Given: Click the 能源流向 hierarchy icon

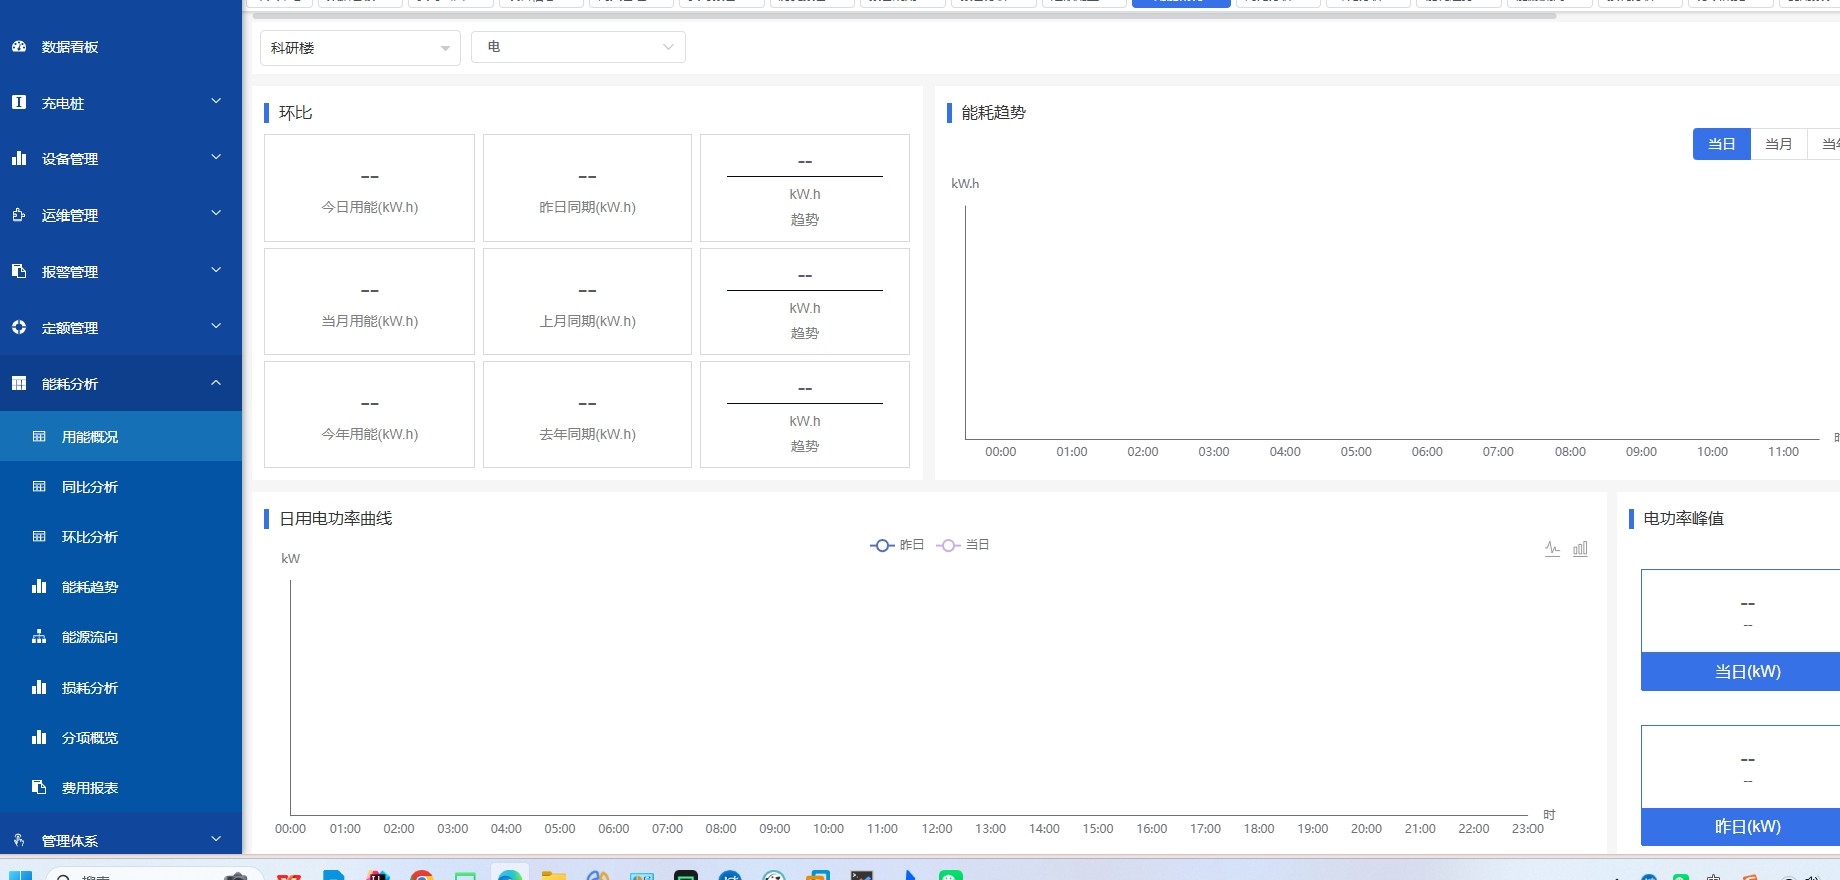Looking at the screenshot, I should 39,637.
